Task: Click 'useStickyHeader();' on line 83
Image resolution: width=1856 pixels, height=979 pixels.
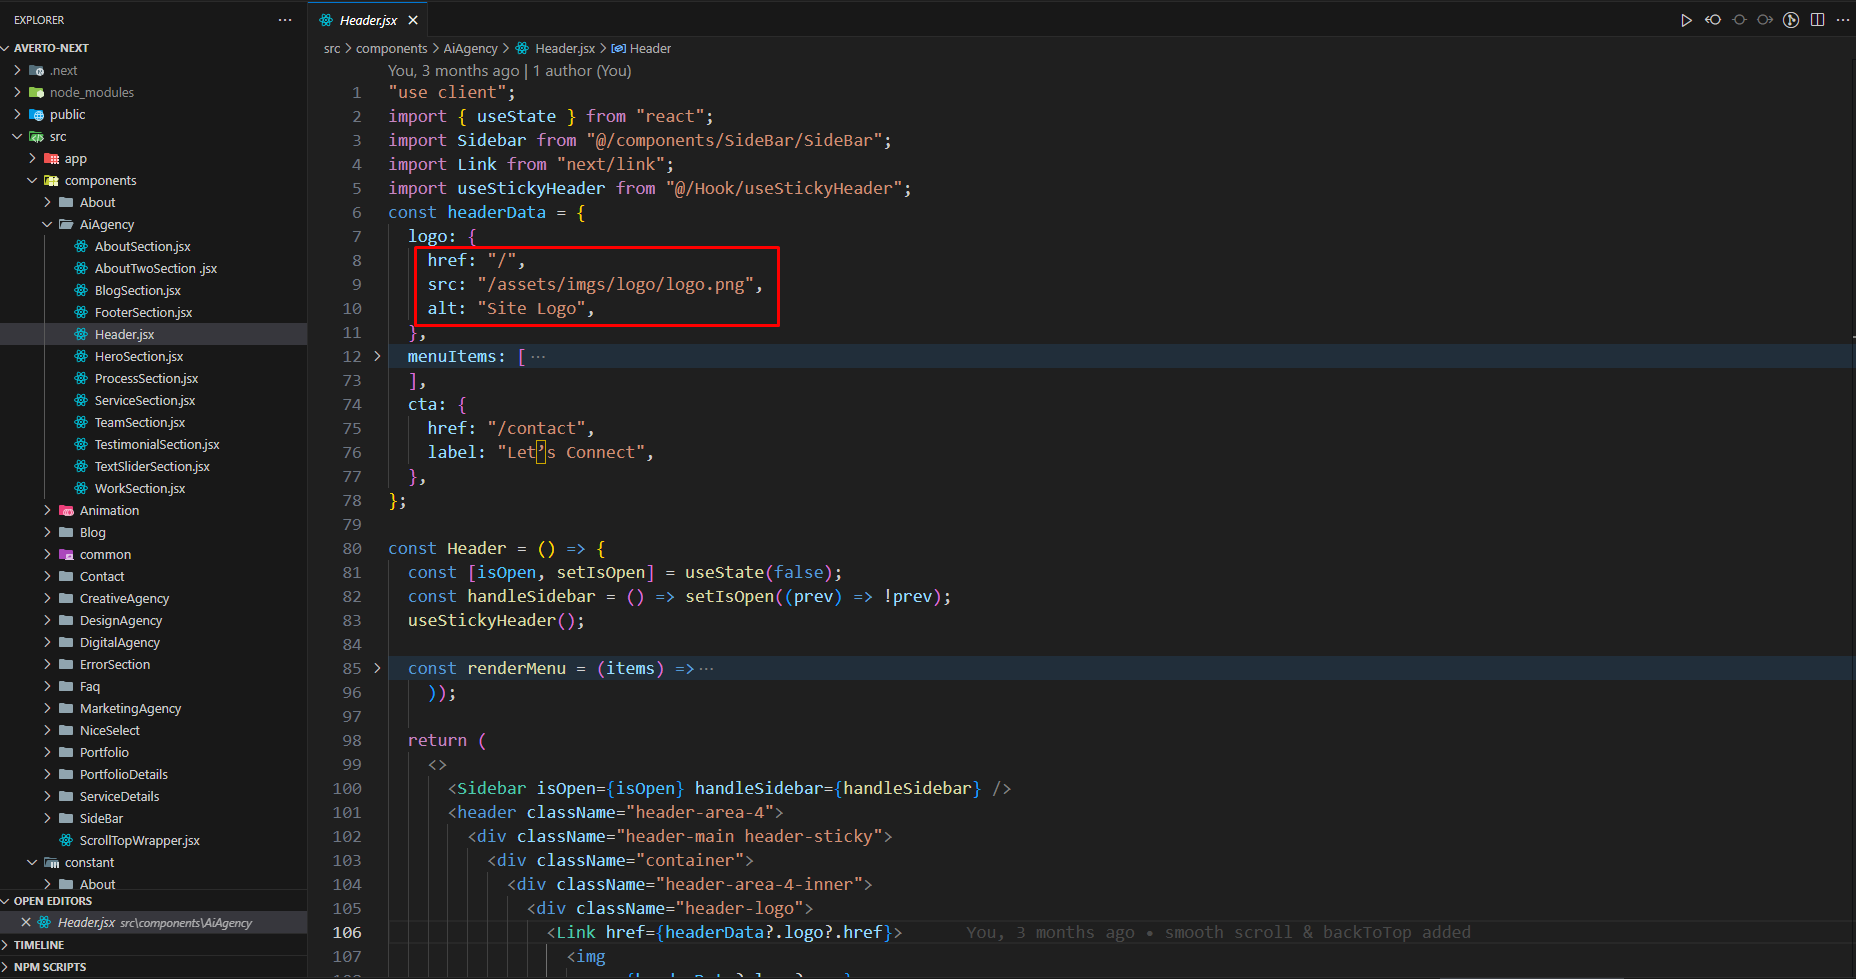Action: [x=496, y=620]
